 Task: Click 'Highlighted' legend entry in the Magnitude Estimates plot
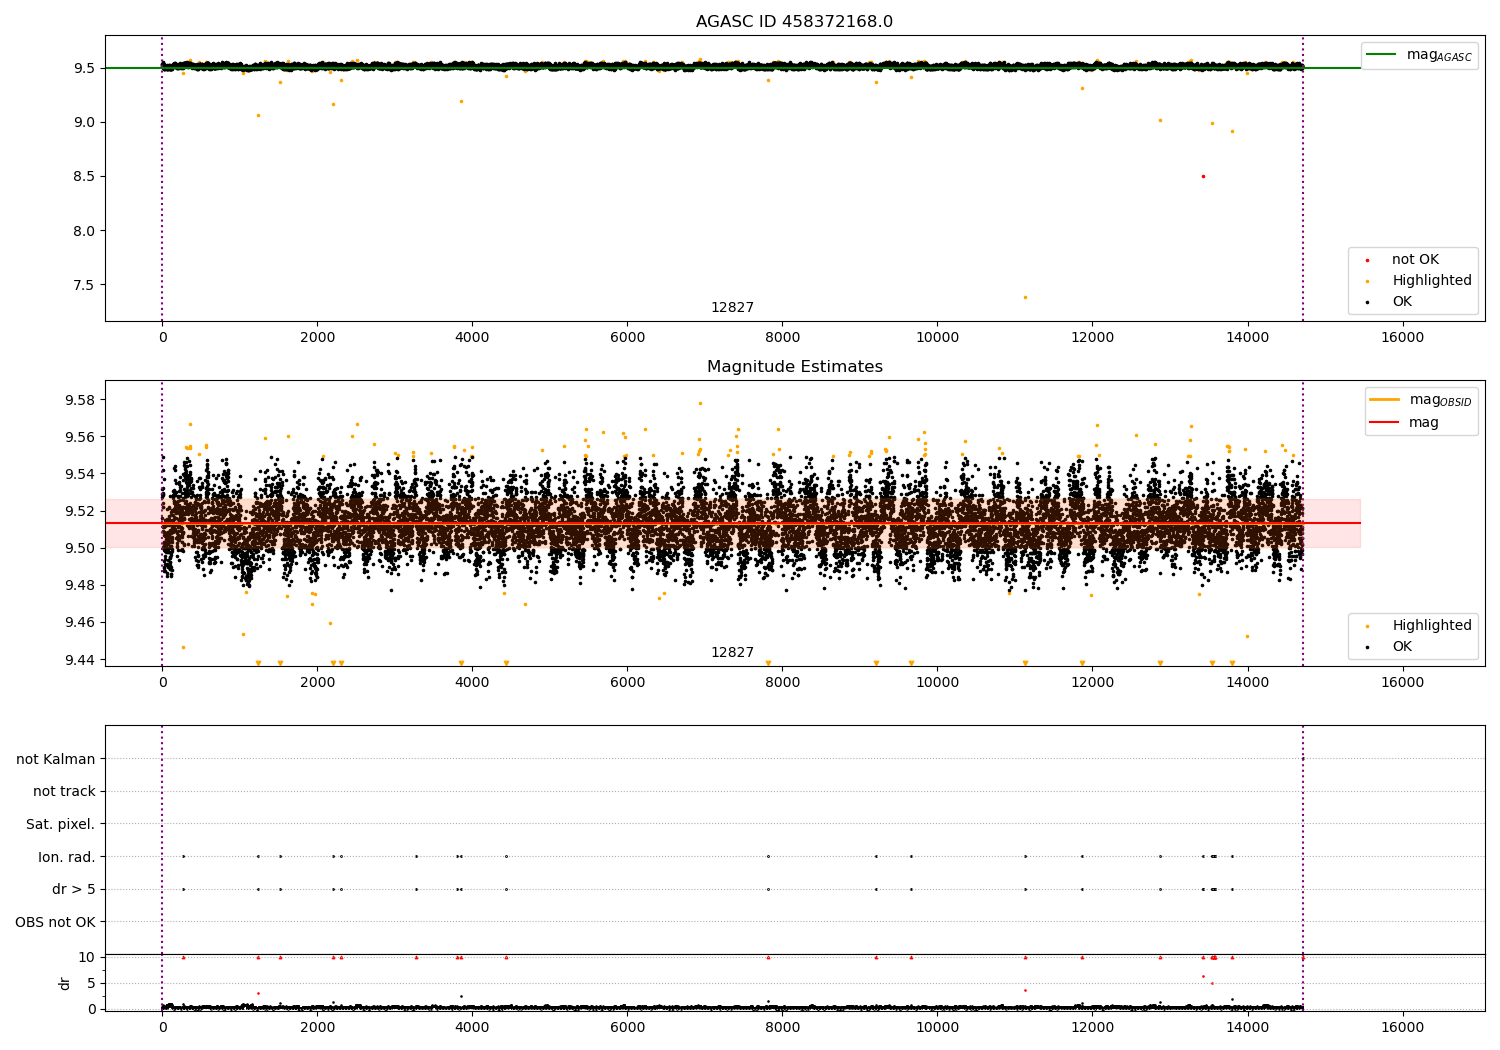pos(1431,626)
